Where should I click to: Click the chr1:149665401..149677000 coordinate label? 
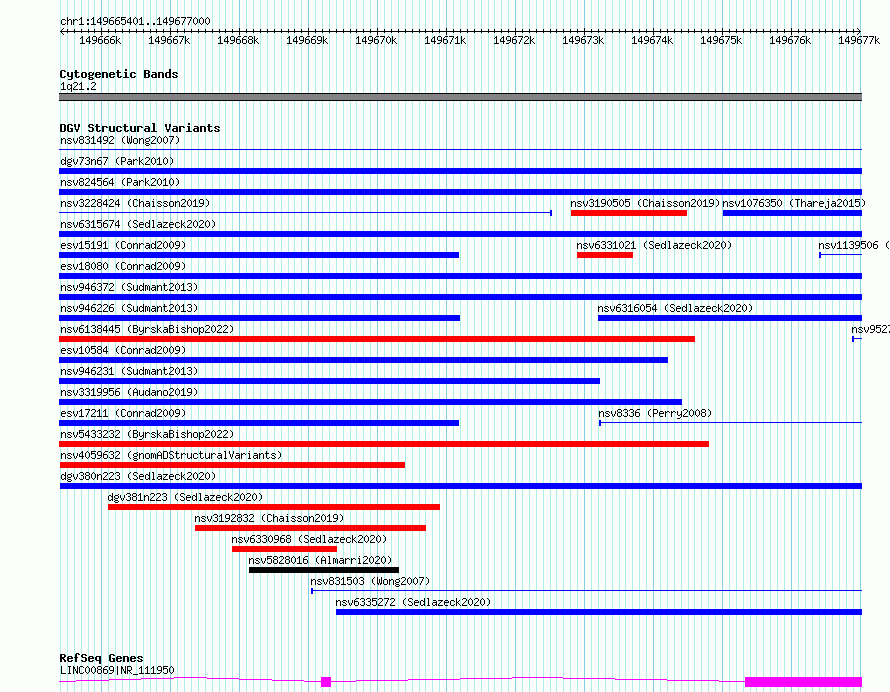coord(135,22)
